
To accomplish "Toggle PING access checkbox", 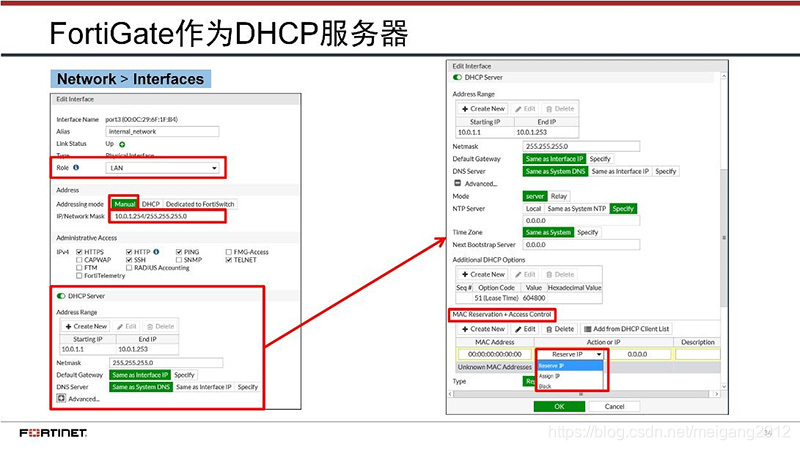I will [179, 252].
